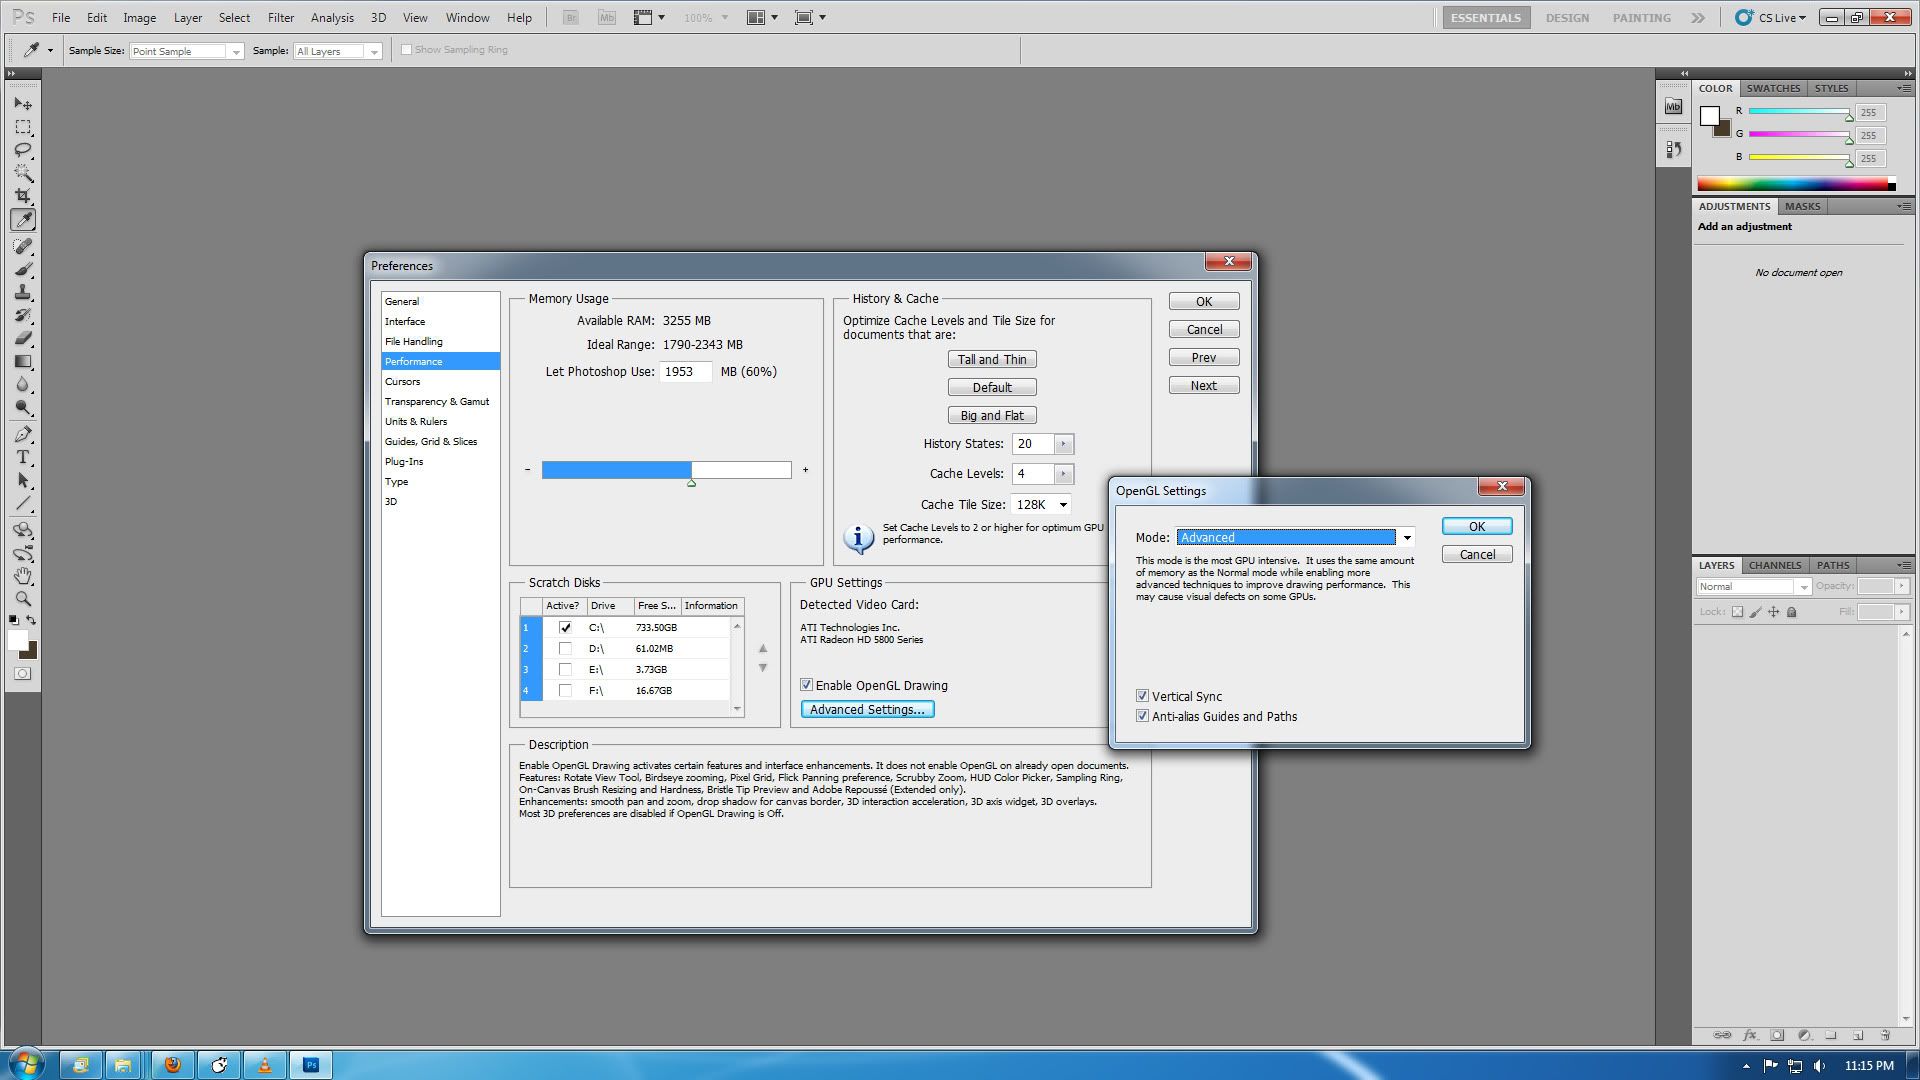The width and height of the screenshot is (1920, 1080).
Task: Select the Type tool
Action: click(x=23, y=457)
